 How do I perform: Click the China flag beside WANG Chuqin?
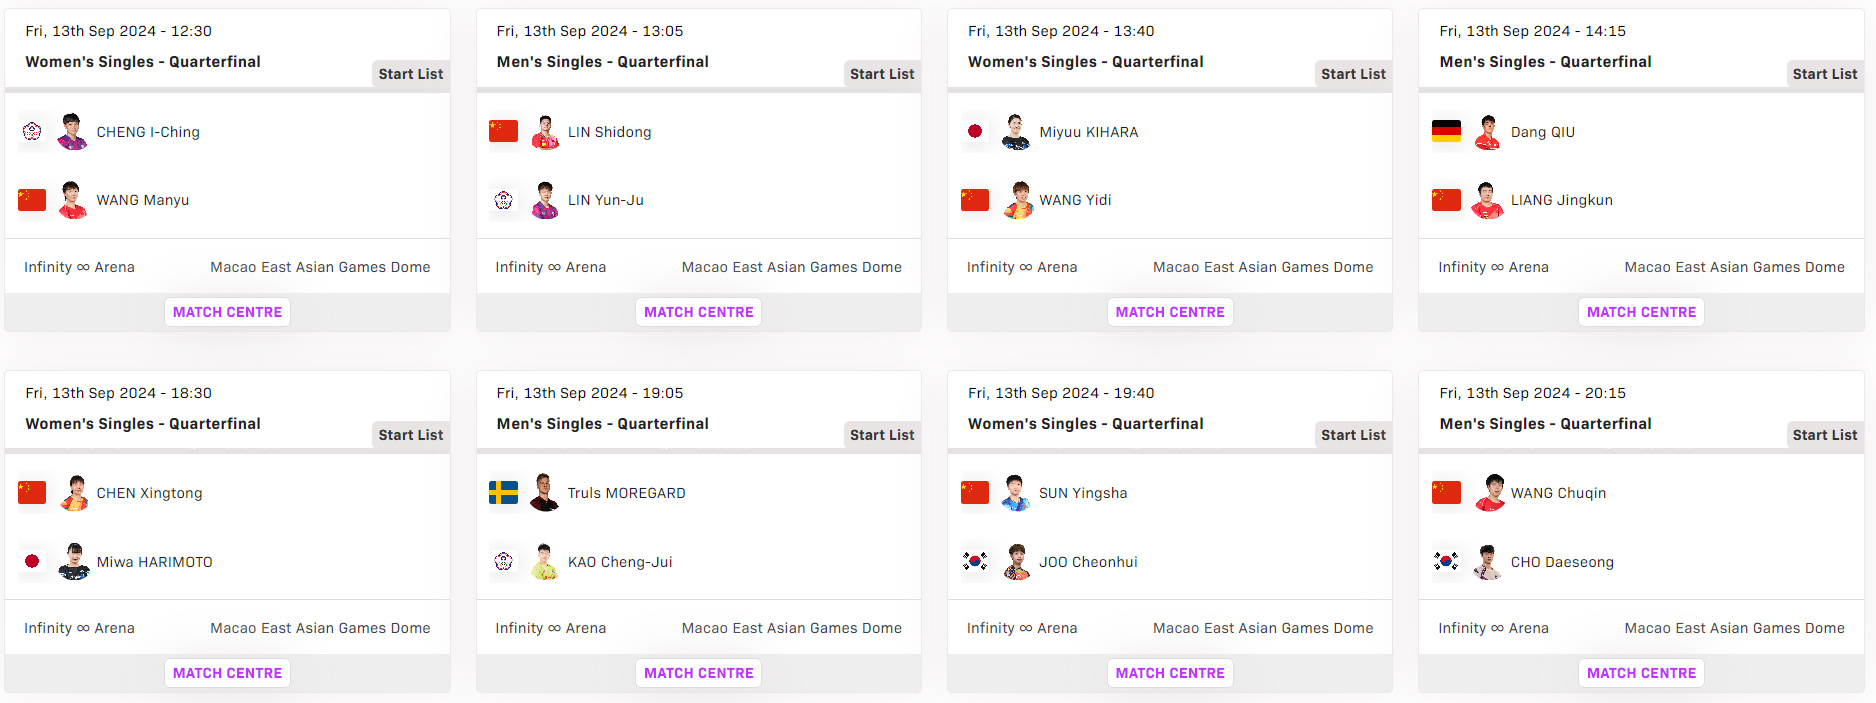[1446, 492]
